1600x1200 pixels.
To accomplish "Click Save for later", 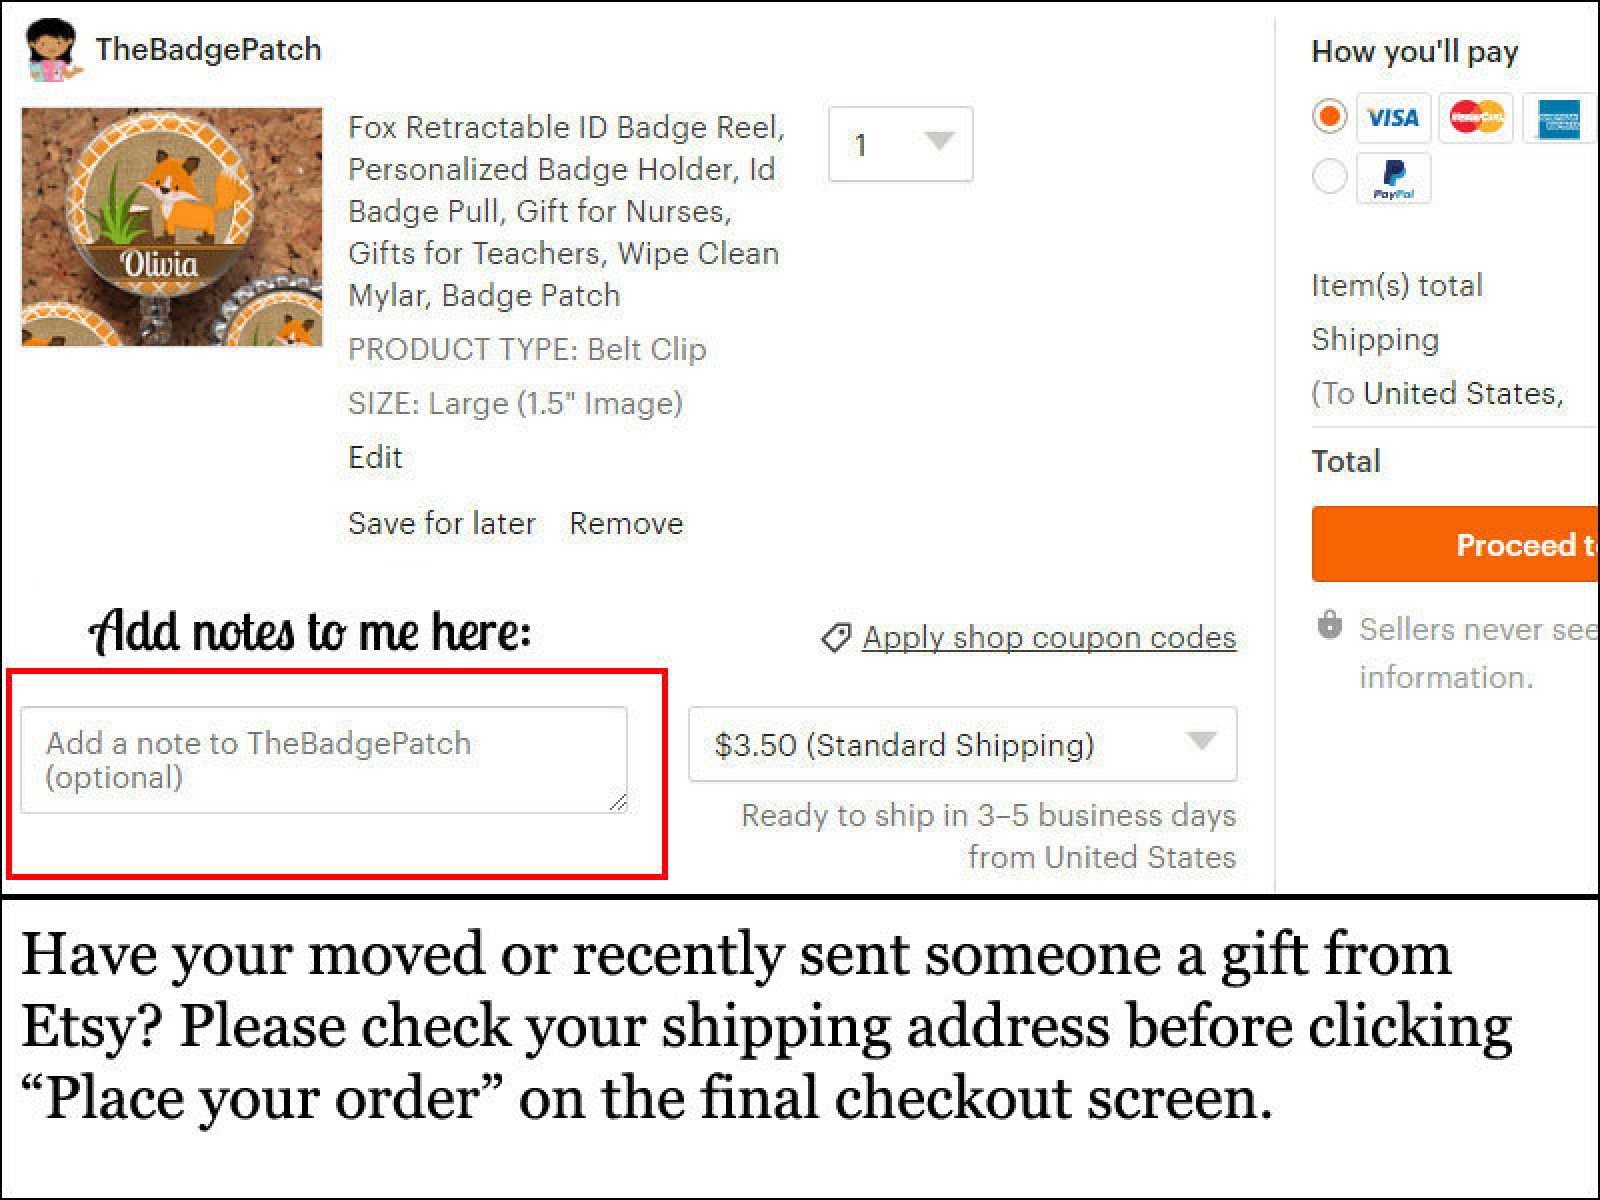I will pos(441,523).
